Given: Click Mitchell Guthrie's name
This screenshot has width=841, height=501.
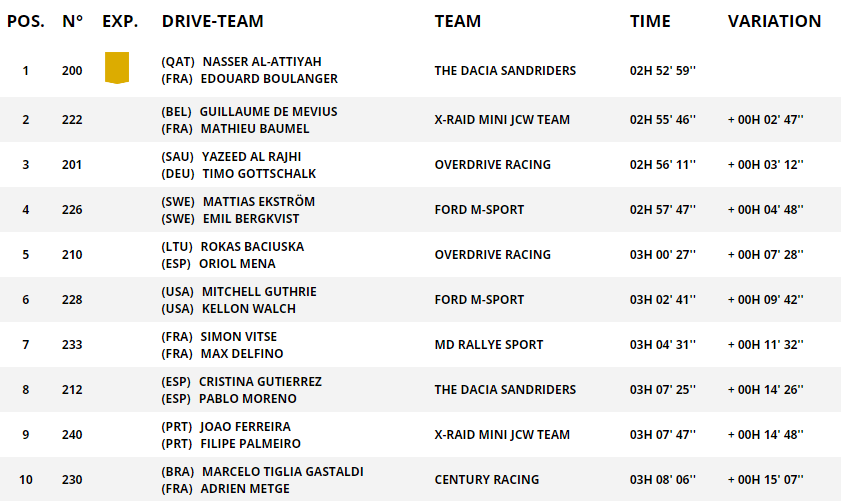Looking at the screenshot, I should (x=259, y=292).
